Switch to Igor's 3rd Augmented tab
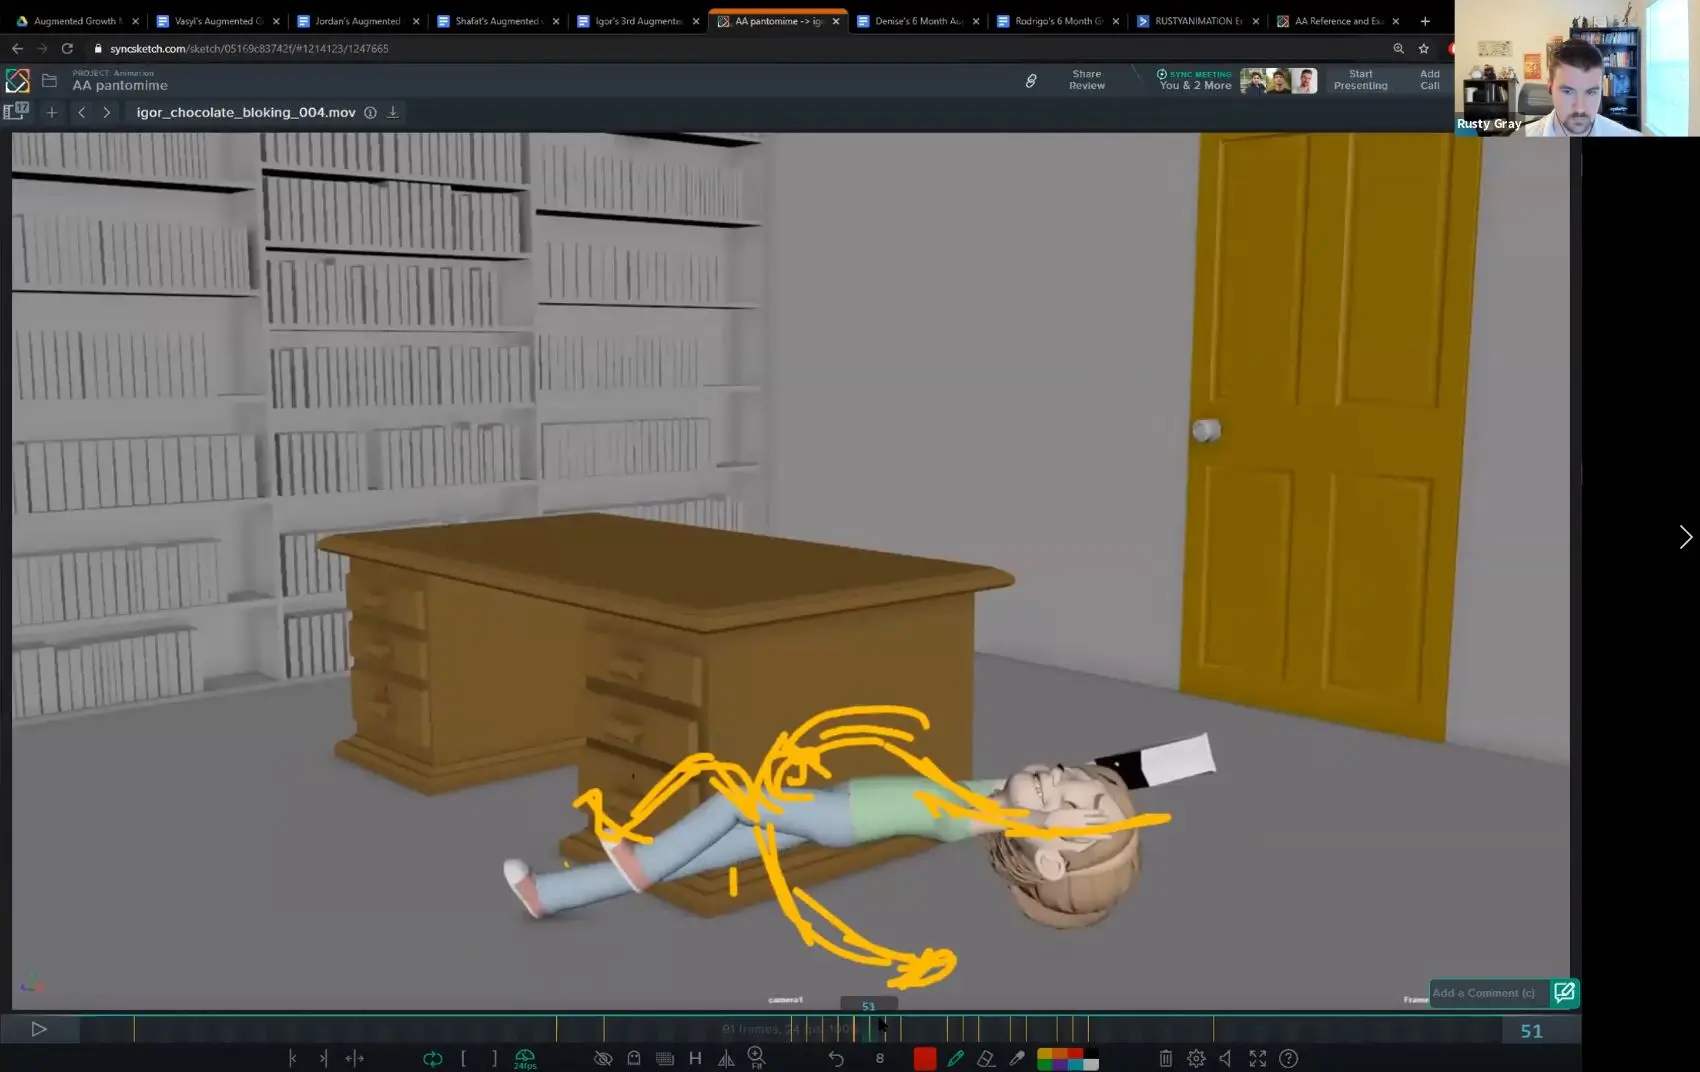The height and width of the screenshot is (1072, 1700). pyautogui.click(x=638, y=21)
